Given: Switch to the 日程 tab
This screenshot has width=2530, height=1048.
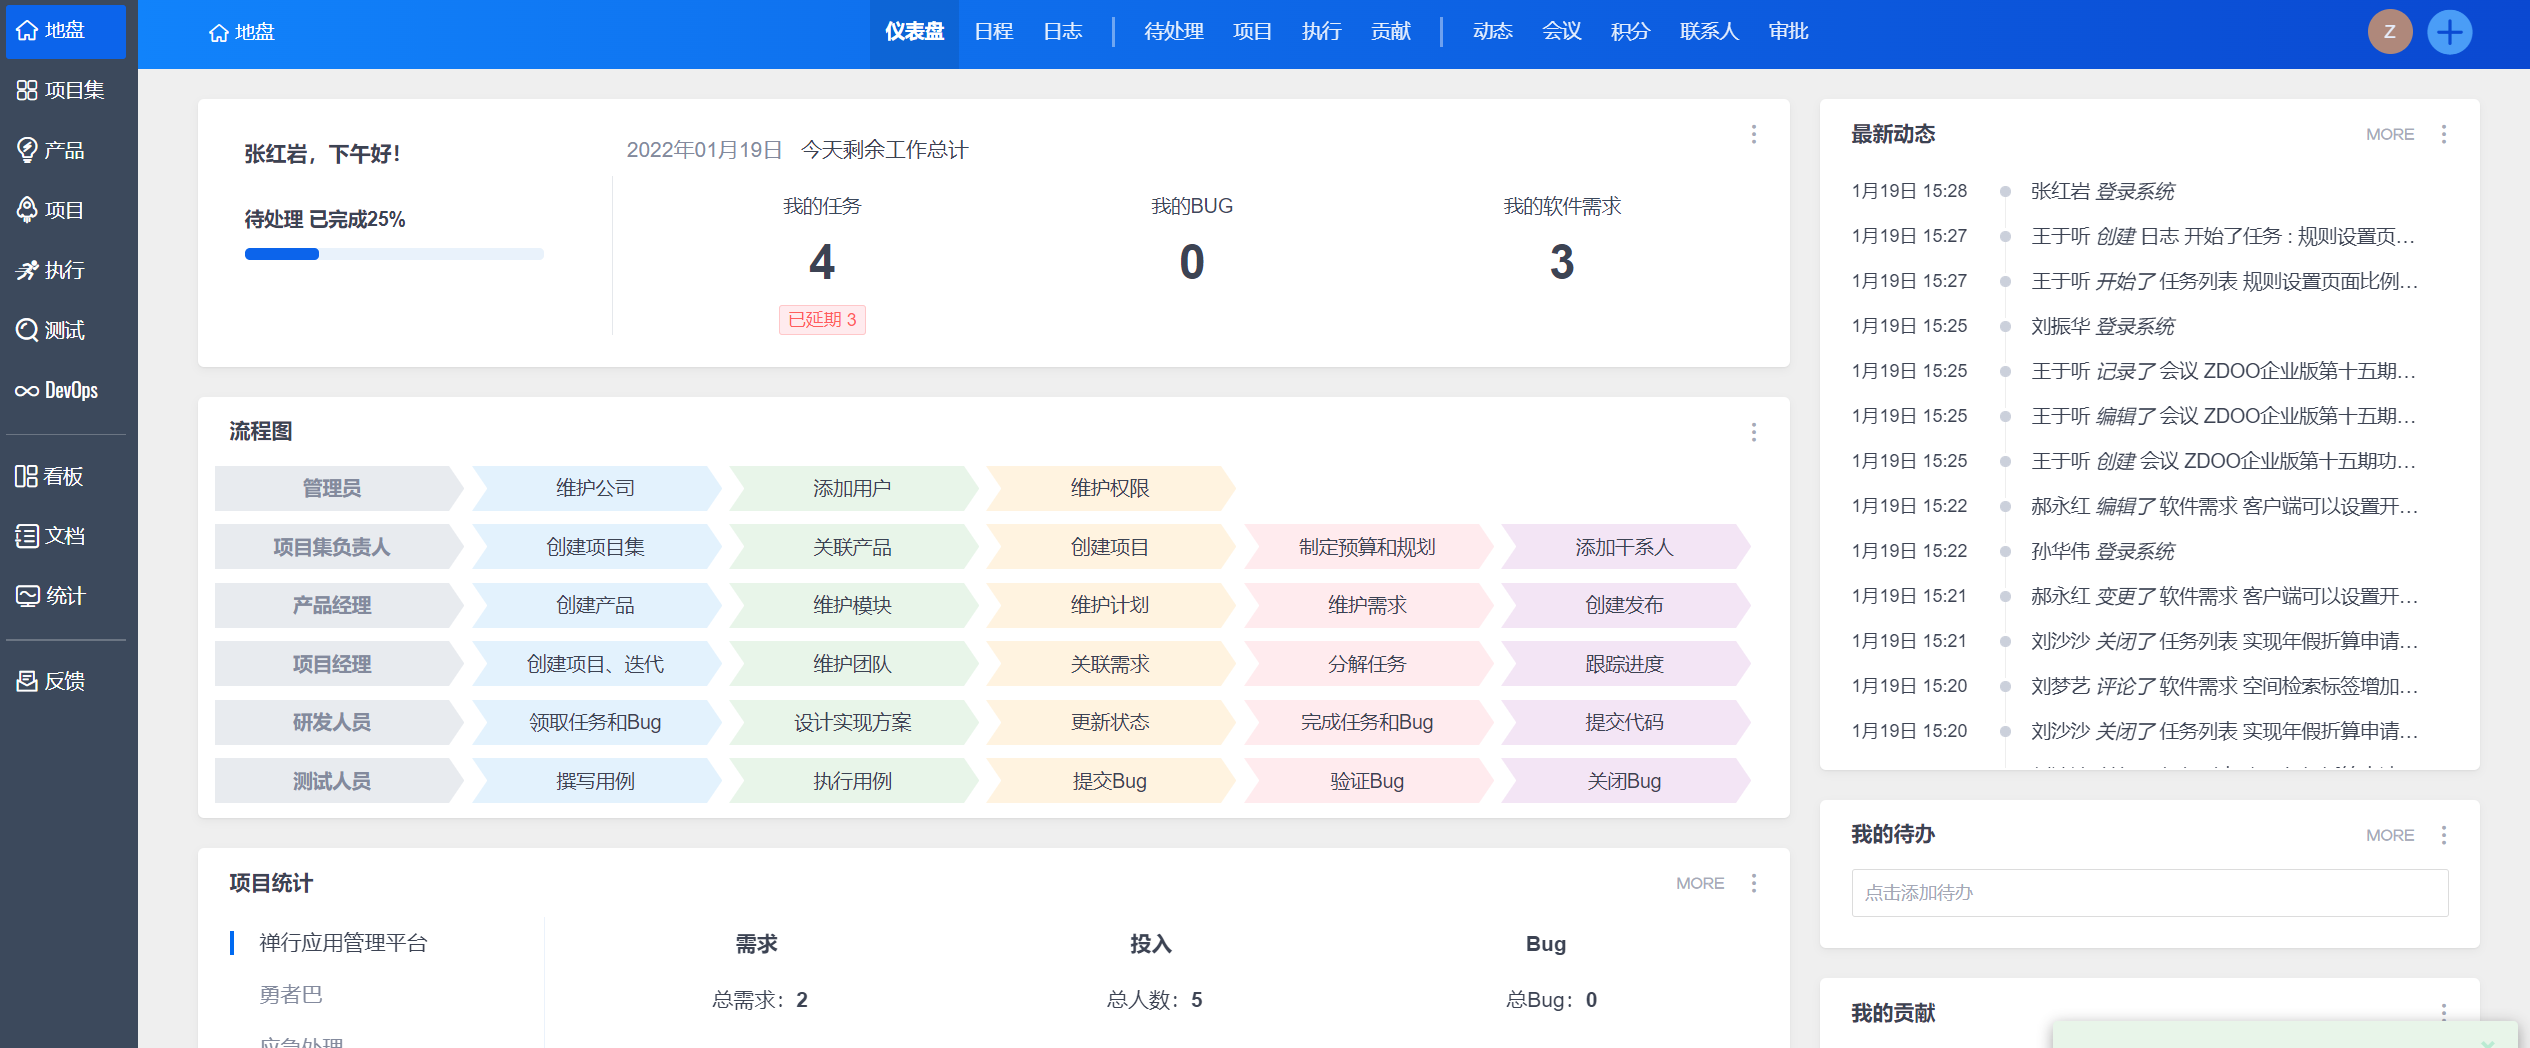Looking at the screenshot, I should [x=993, y=32].
